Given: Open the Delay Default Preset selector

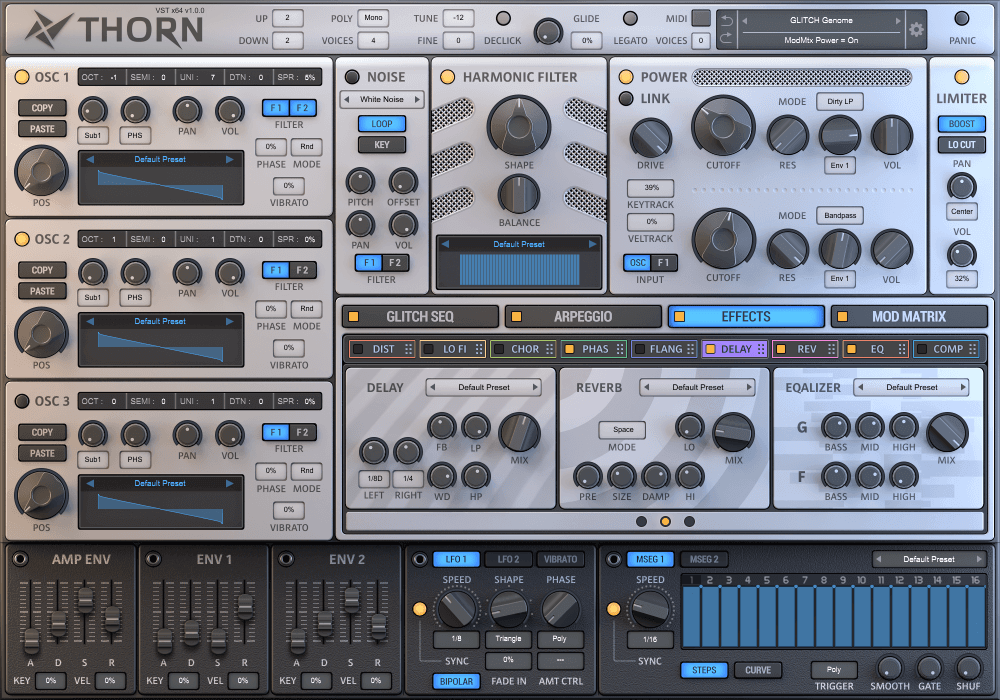Looking at the screenshot, I should pos(484,387).
